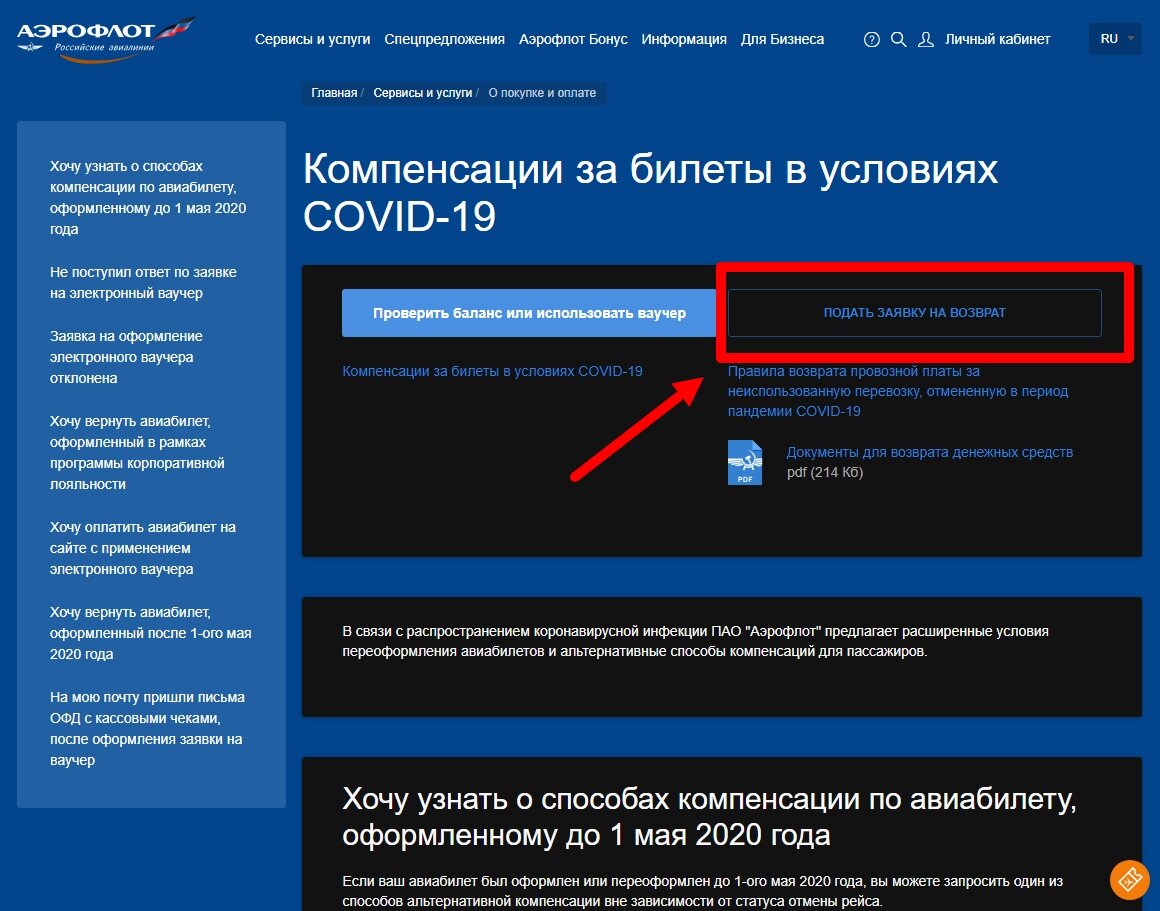Screen dimensions: 1160x911
Task: Select sidebar item about письма ОФД с чеками
Action: tap(147, 728)
